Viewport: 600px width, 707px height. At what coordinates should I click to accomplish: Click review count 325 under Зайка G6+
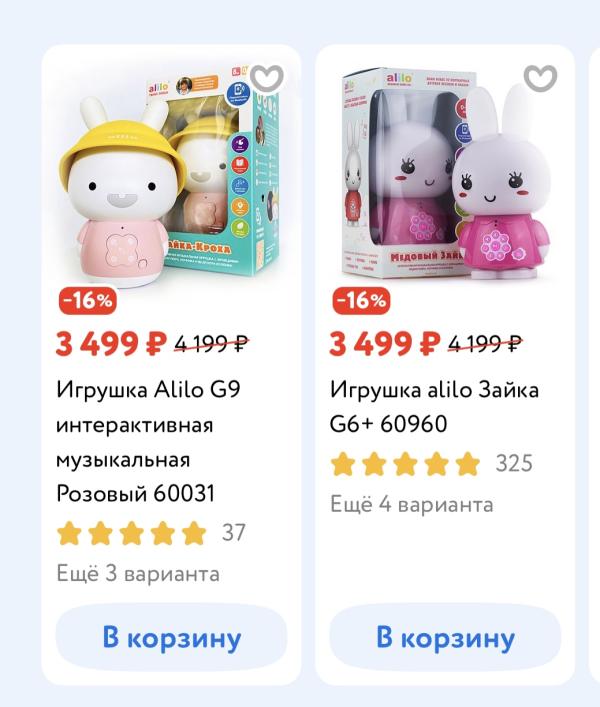click(514, 464)
